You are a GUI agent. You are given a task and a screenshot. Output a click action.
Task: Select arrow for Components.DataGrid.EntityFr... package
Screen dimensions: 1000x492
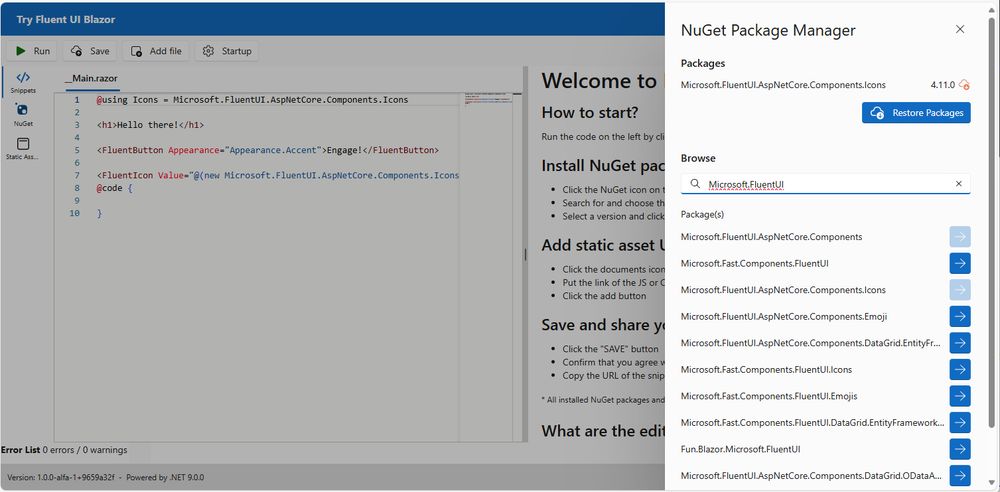960,343
